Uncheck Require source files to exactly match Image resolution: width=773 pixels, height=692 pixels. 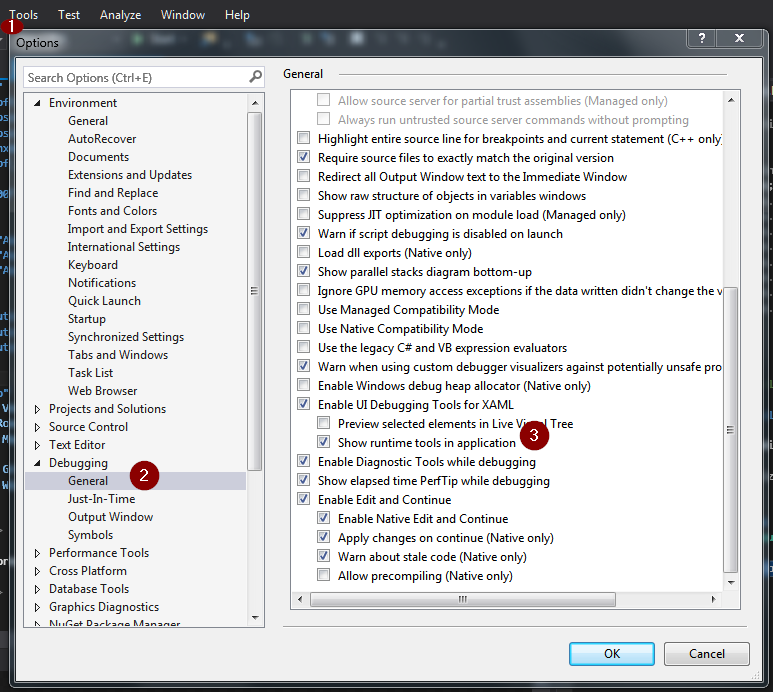pos(303,157)
